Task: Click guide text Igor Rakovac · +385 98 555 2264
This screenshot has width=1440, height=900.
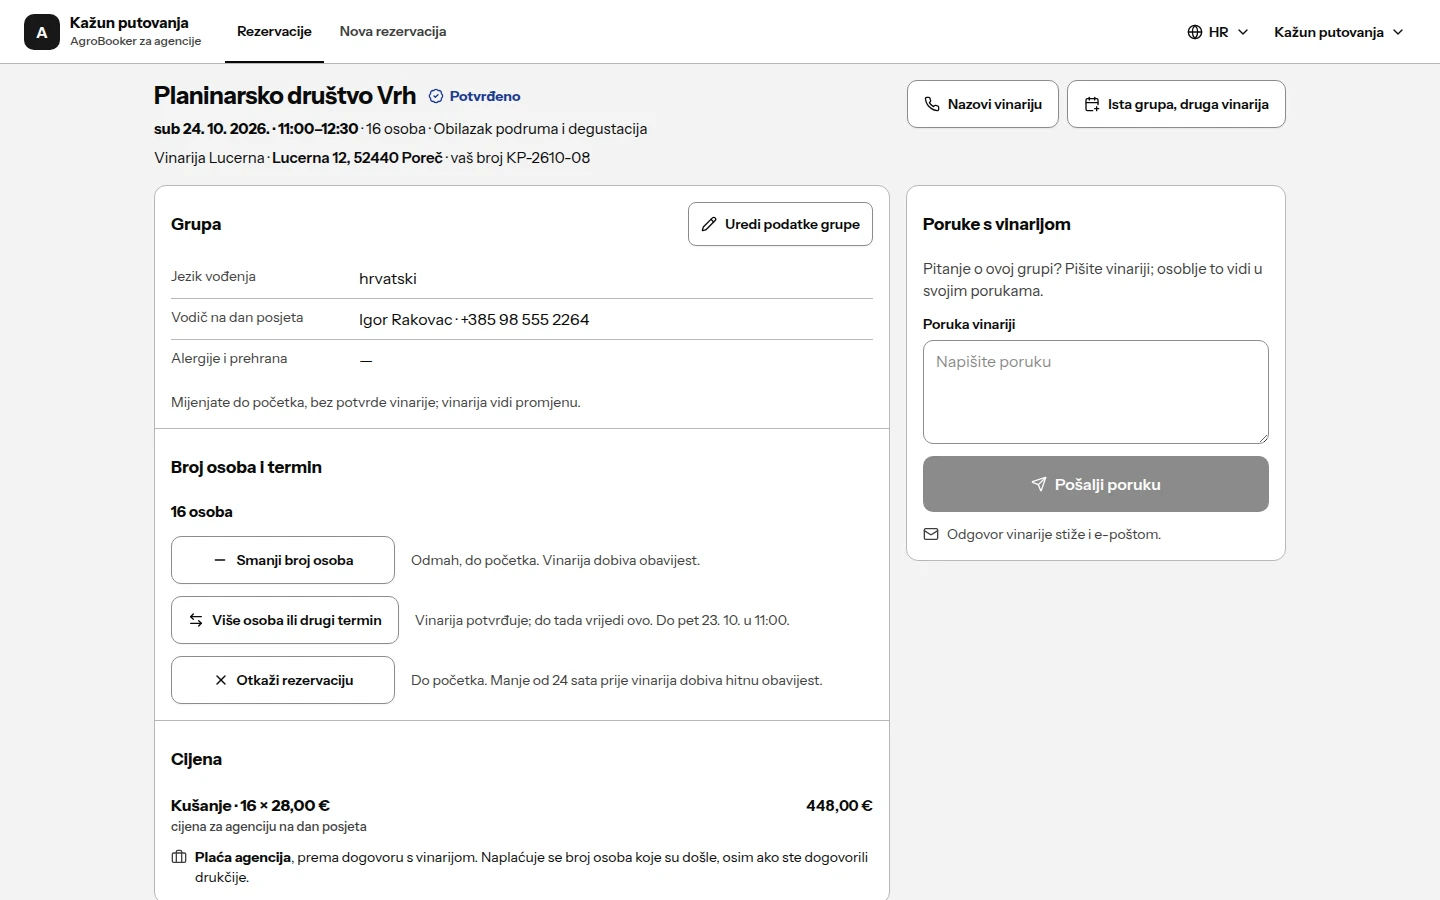Action: point(474,320)
